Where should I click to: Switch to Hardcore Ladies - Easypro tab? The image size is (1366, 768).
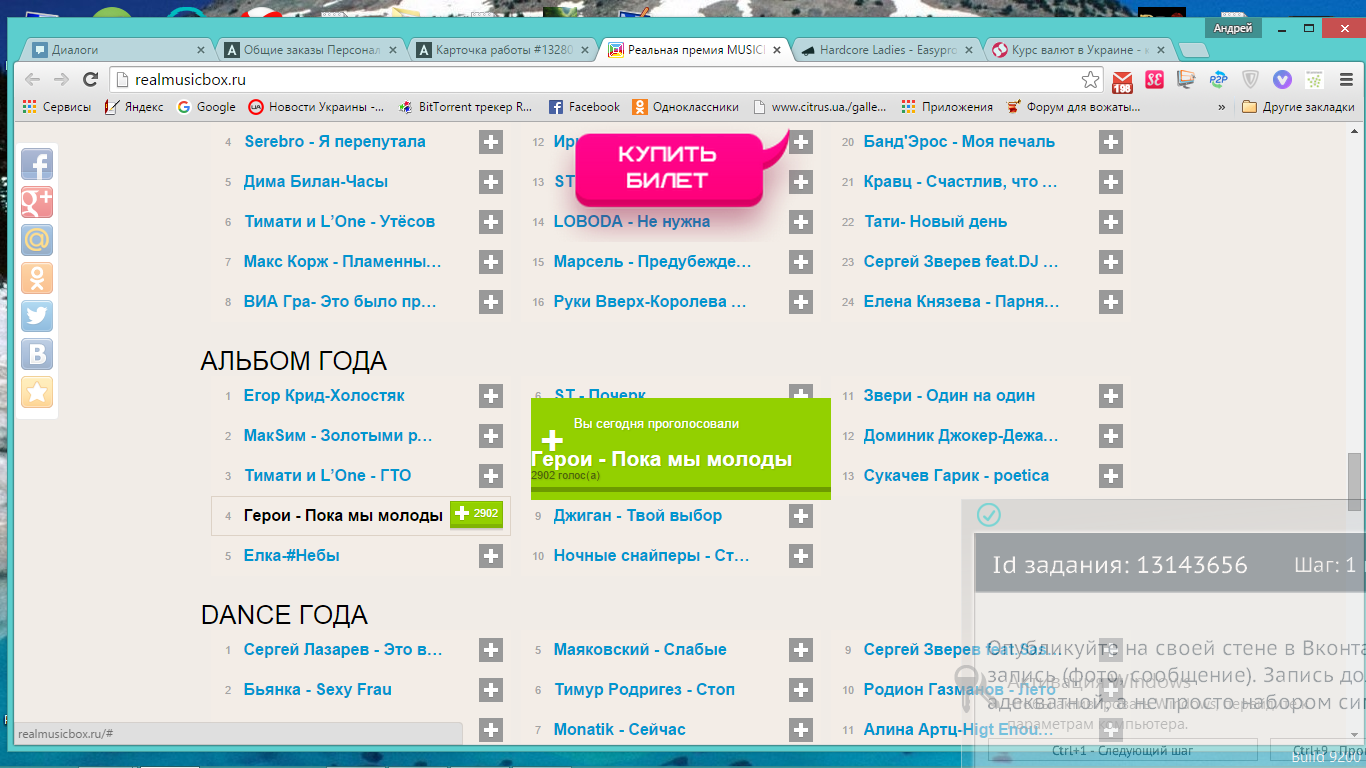point(888,50)
